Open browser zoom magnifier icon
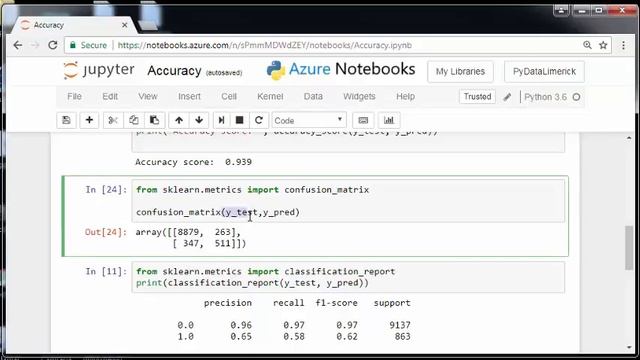 (587, 45)
